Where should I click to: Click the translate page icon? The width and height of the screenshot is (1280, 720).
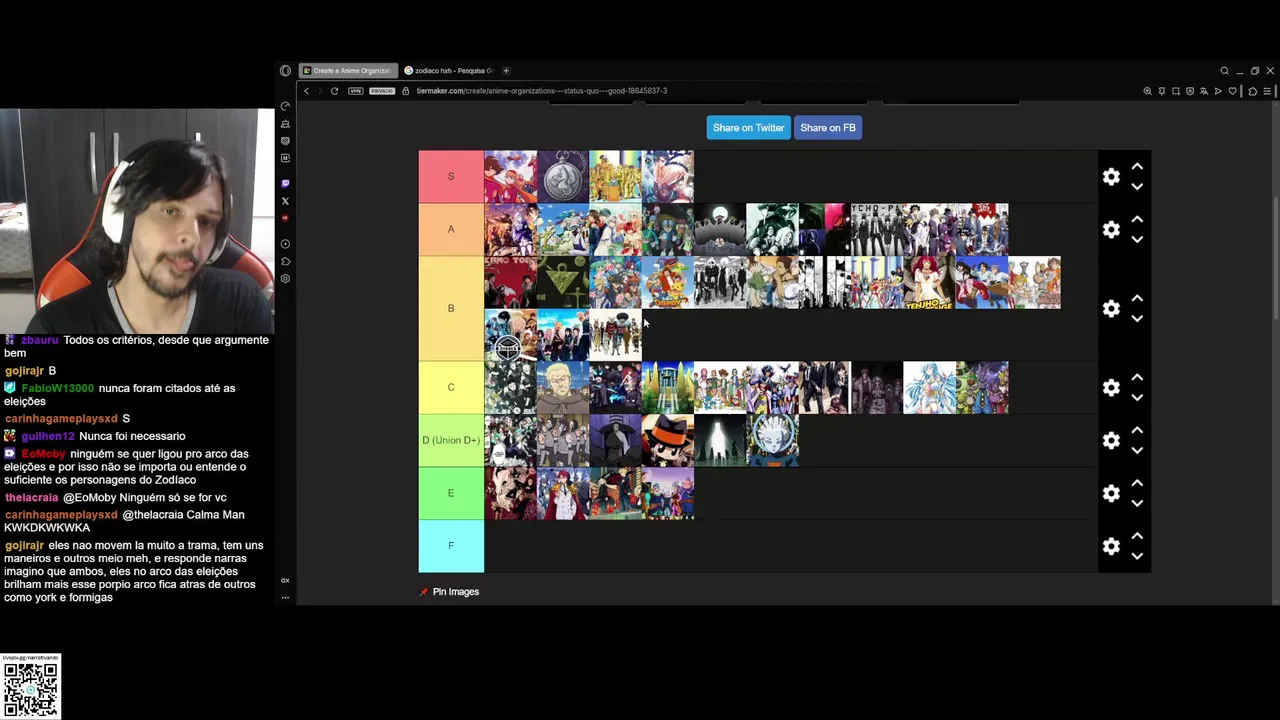click(x=1204, y=91)
